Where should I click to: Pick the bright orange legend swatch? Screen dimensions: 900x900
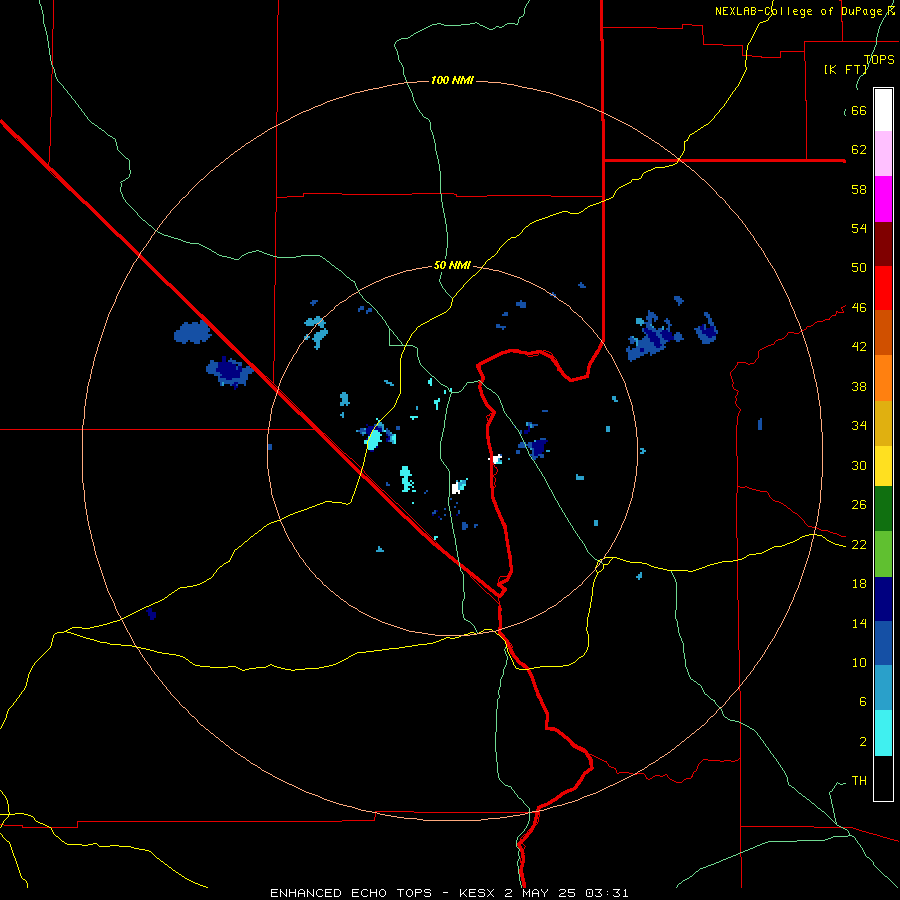[x=883, y=377]
